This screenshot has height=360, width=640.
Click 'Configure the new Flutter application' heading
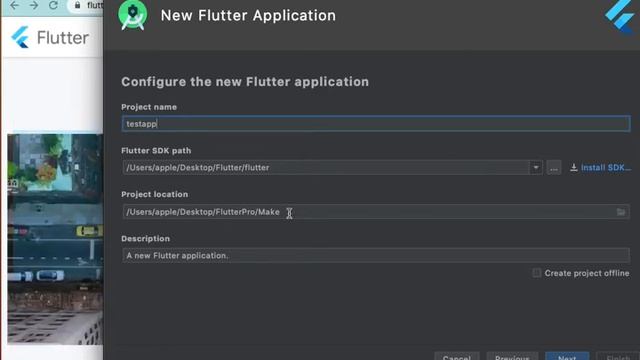(x=245, y=82)
